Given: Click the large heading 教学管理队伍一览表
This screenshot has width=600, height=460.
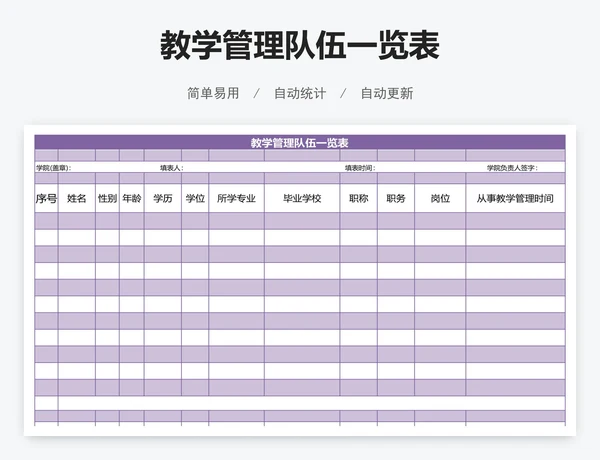Looking at the screenshot, I should [300, 46].
